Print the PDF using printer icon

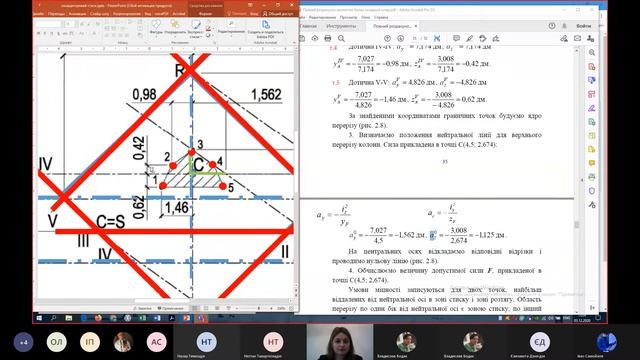(x=328, y=38)
